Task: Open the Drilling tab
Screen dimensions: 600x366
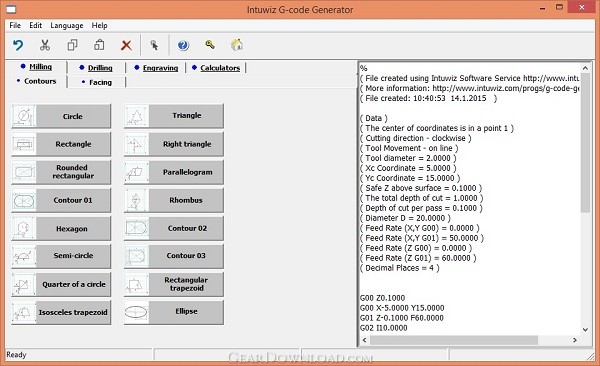Action: pos(100,68)
